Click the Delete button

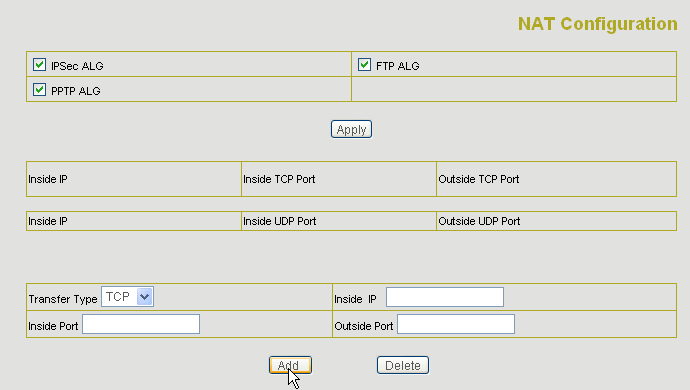tap(403, 365)
